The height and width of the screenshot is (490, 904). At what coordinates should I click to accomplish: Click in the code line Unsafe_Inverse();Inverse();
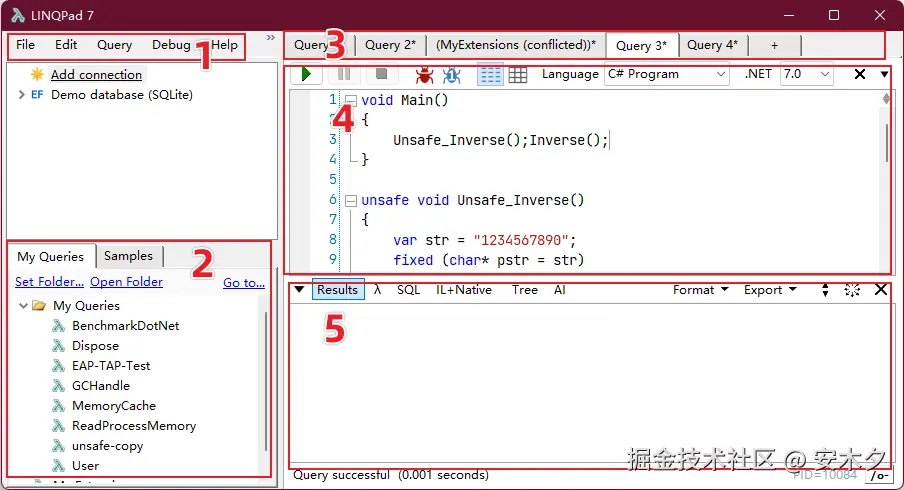click(x=500, y=141)
